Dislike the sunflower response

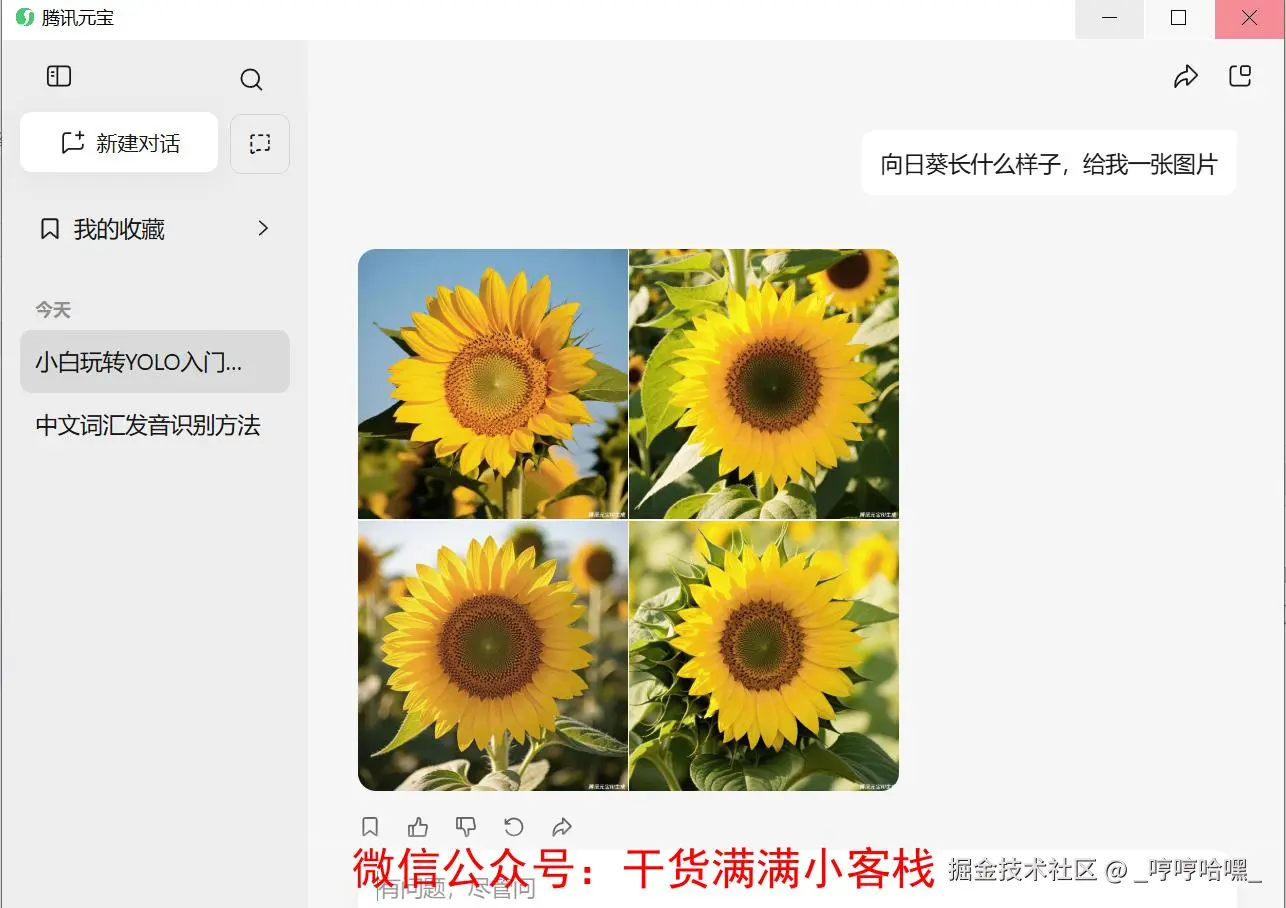click(x=465, y=826)
